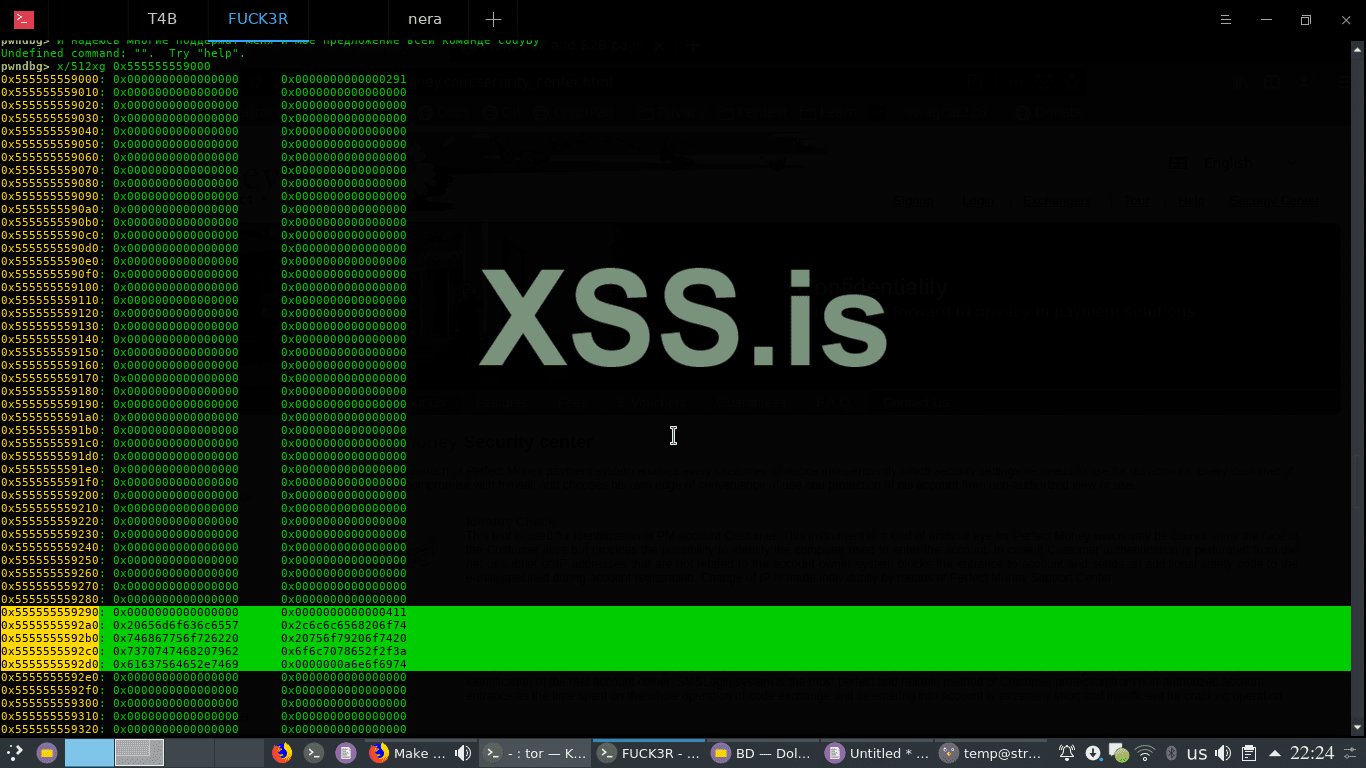1366x768 pixels.
Task: Add a new terminal tab with the plus button
Action: pyautogui.click(x=493, y=19)
